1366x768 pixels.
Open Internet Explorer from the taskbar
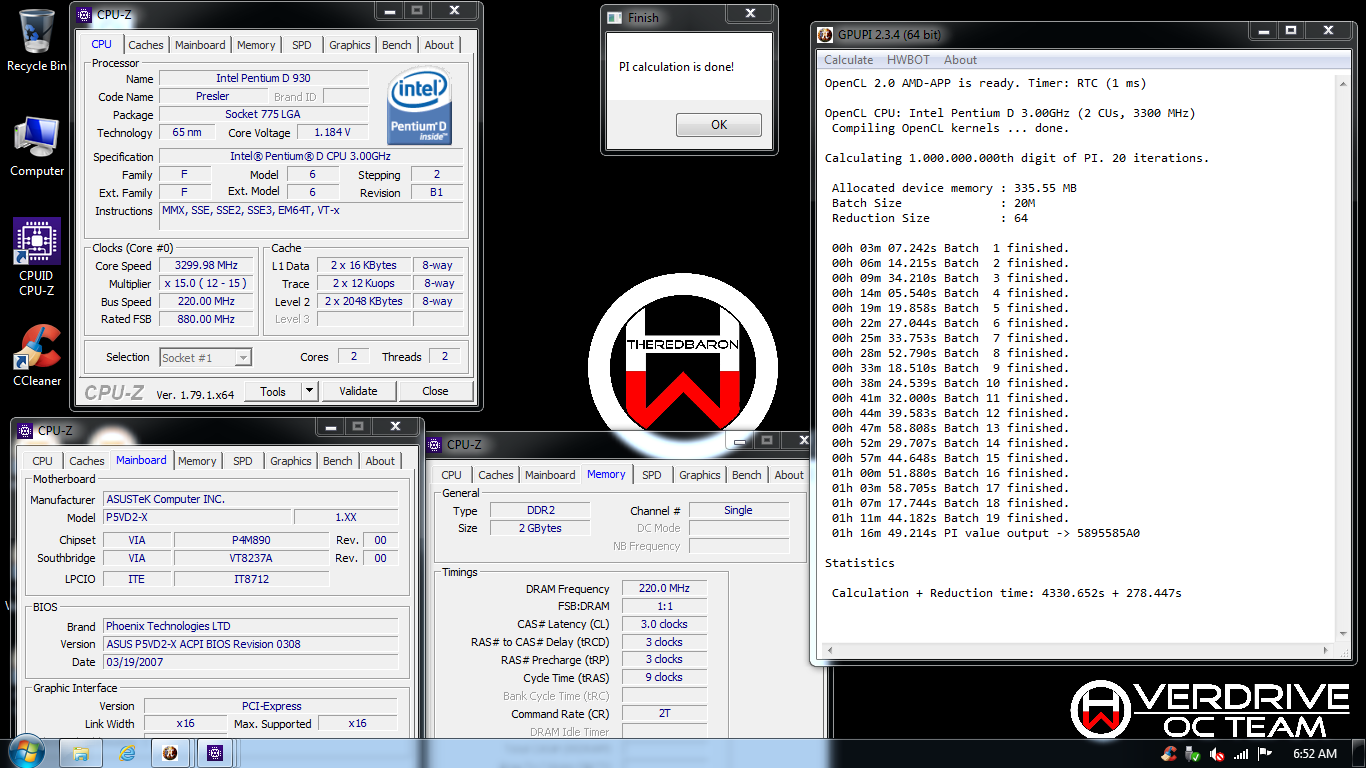point(127,753)
